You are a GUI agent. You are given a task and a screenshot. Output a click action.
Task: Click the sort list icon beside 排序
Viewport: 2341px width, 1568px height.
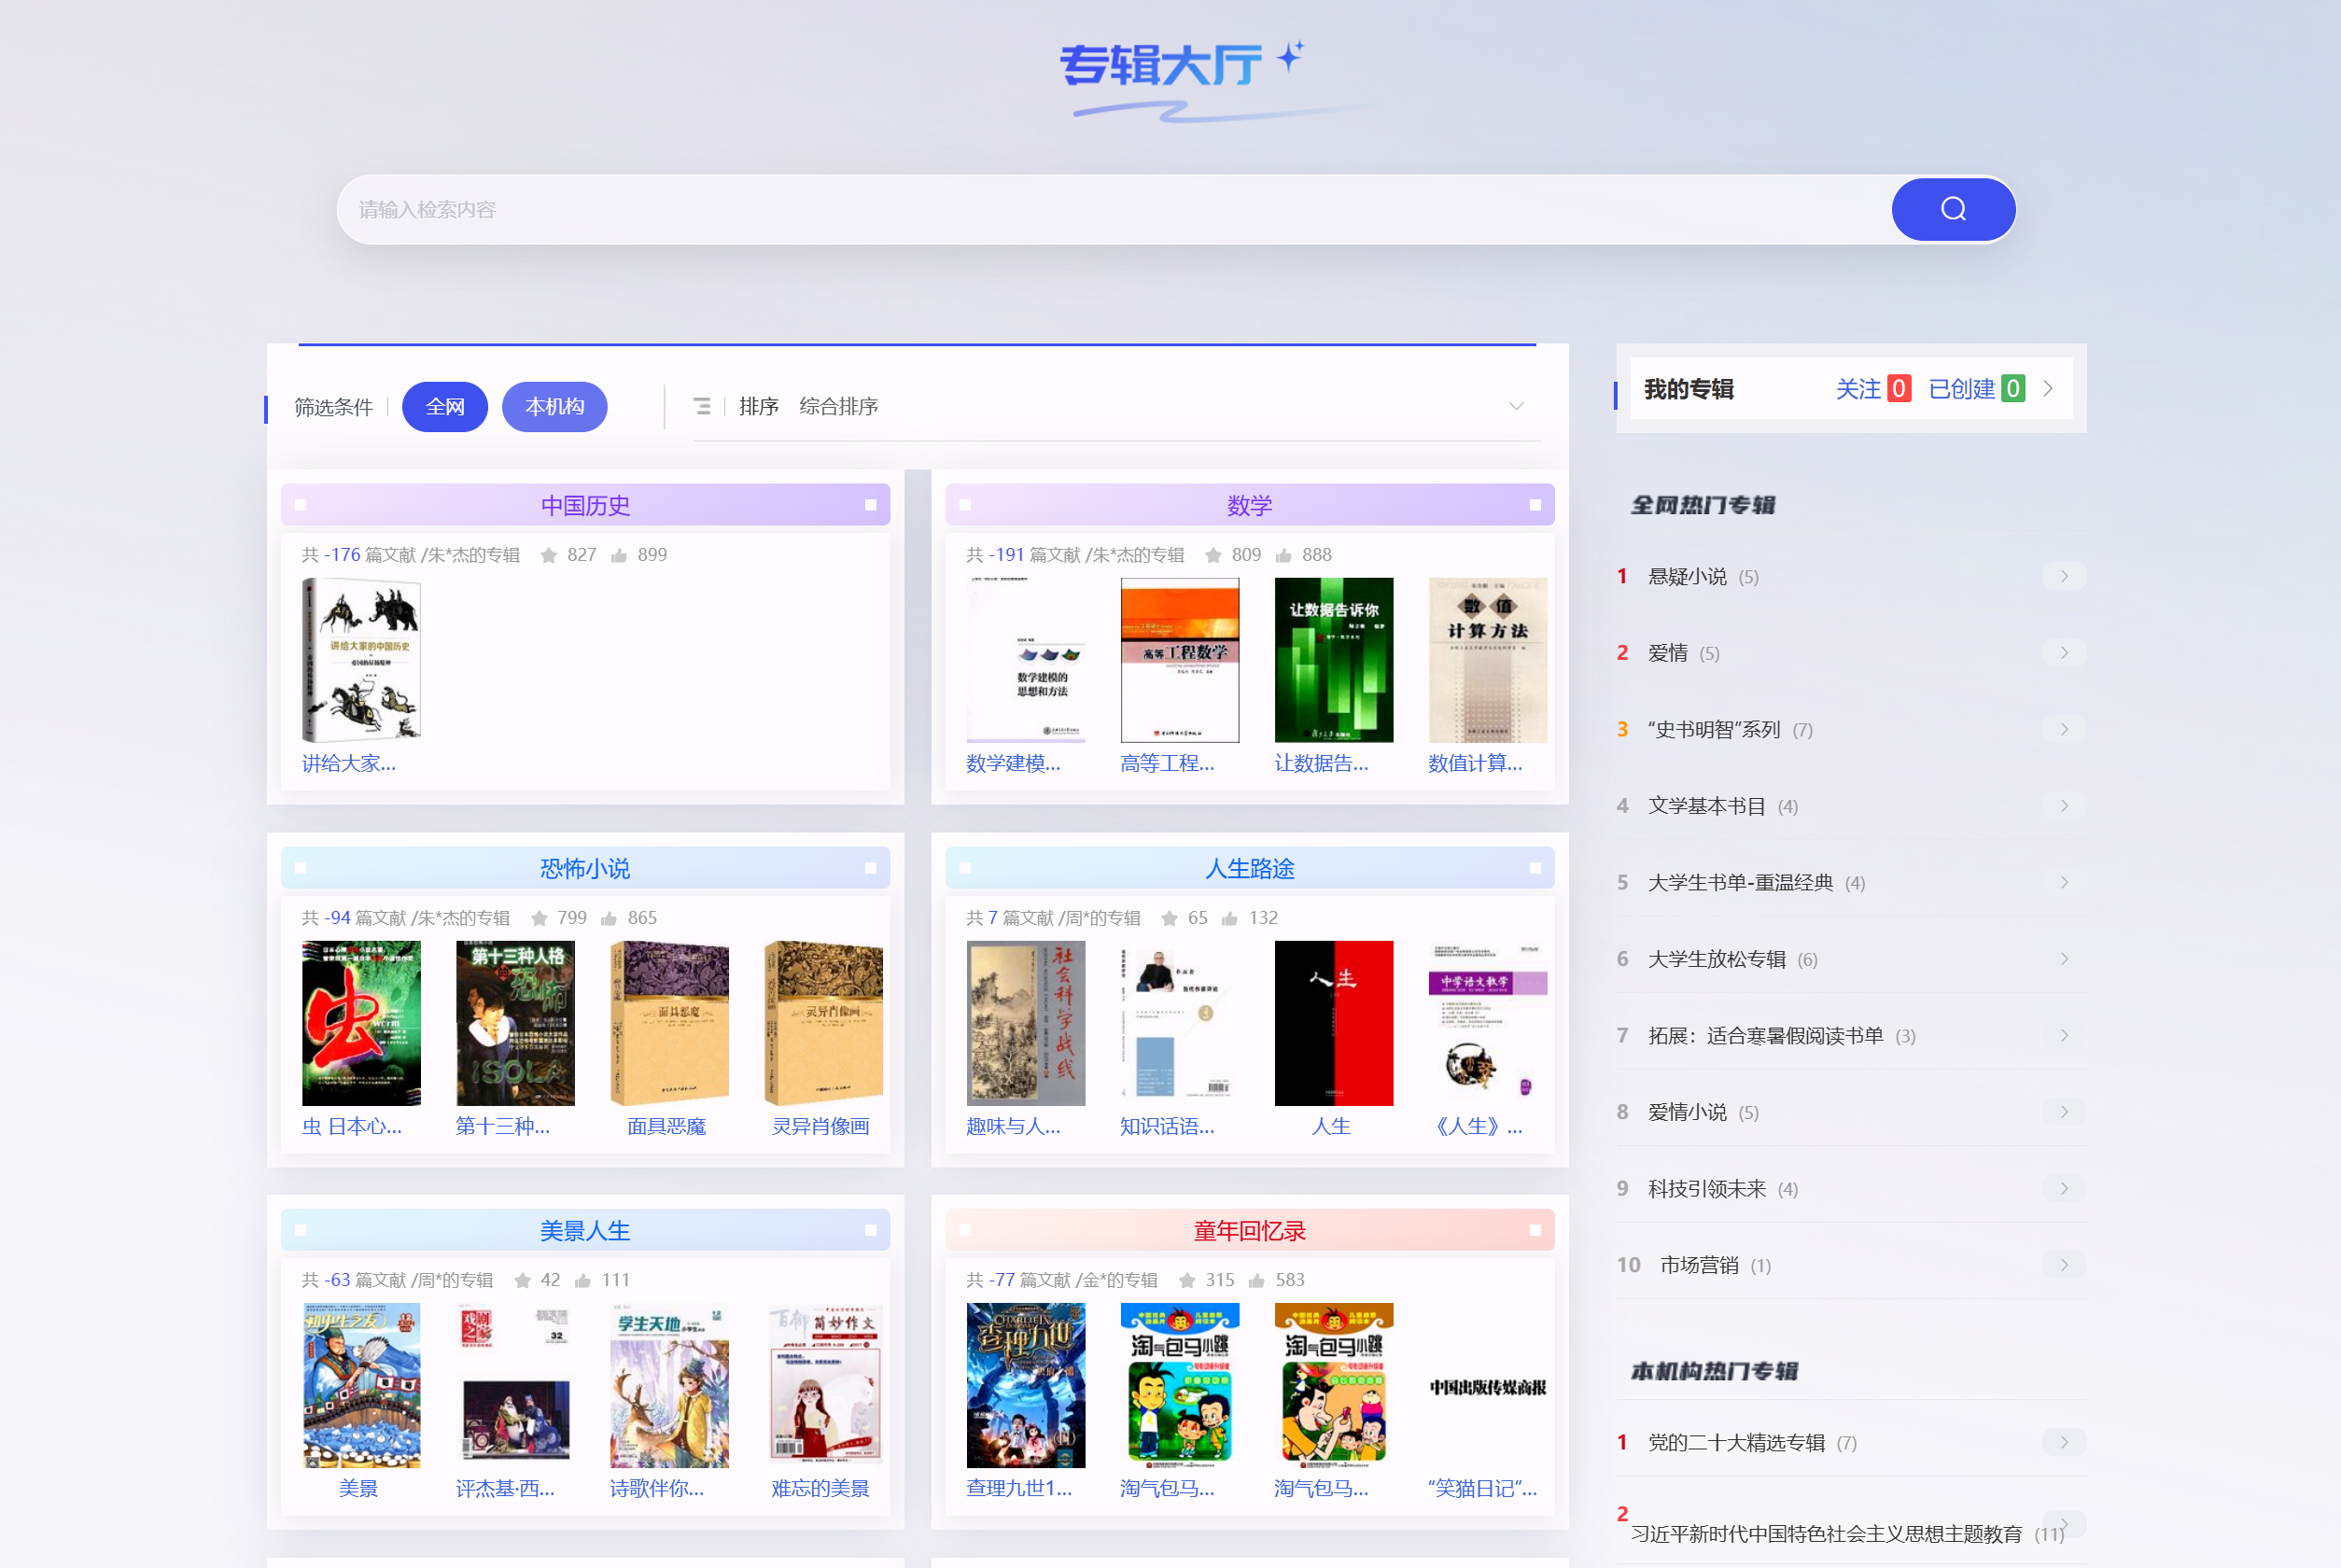pos(702,406)
